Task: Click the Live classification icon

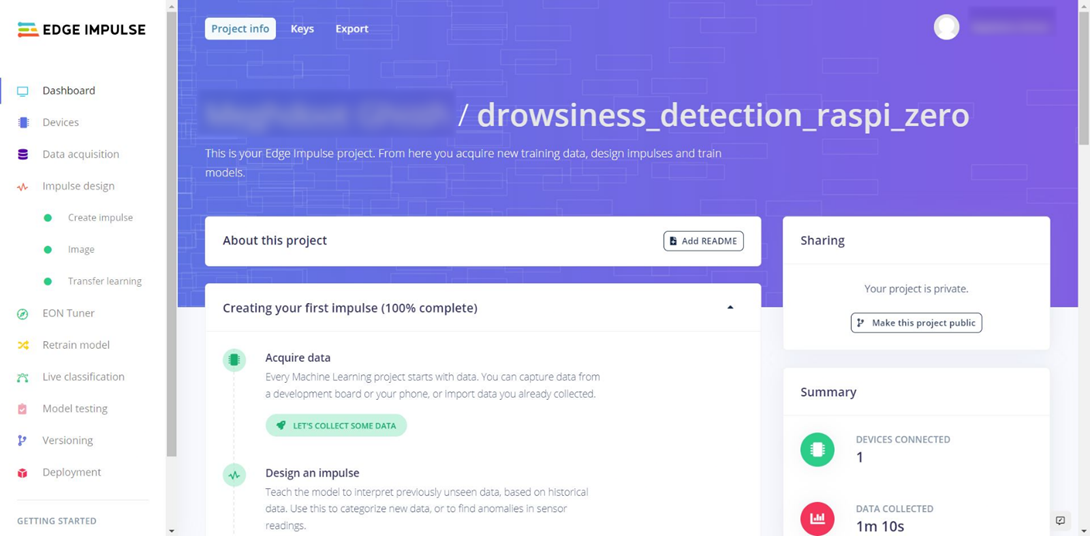Action: click(23, 377)
